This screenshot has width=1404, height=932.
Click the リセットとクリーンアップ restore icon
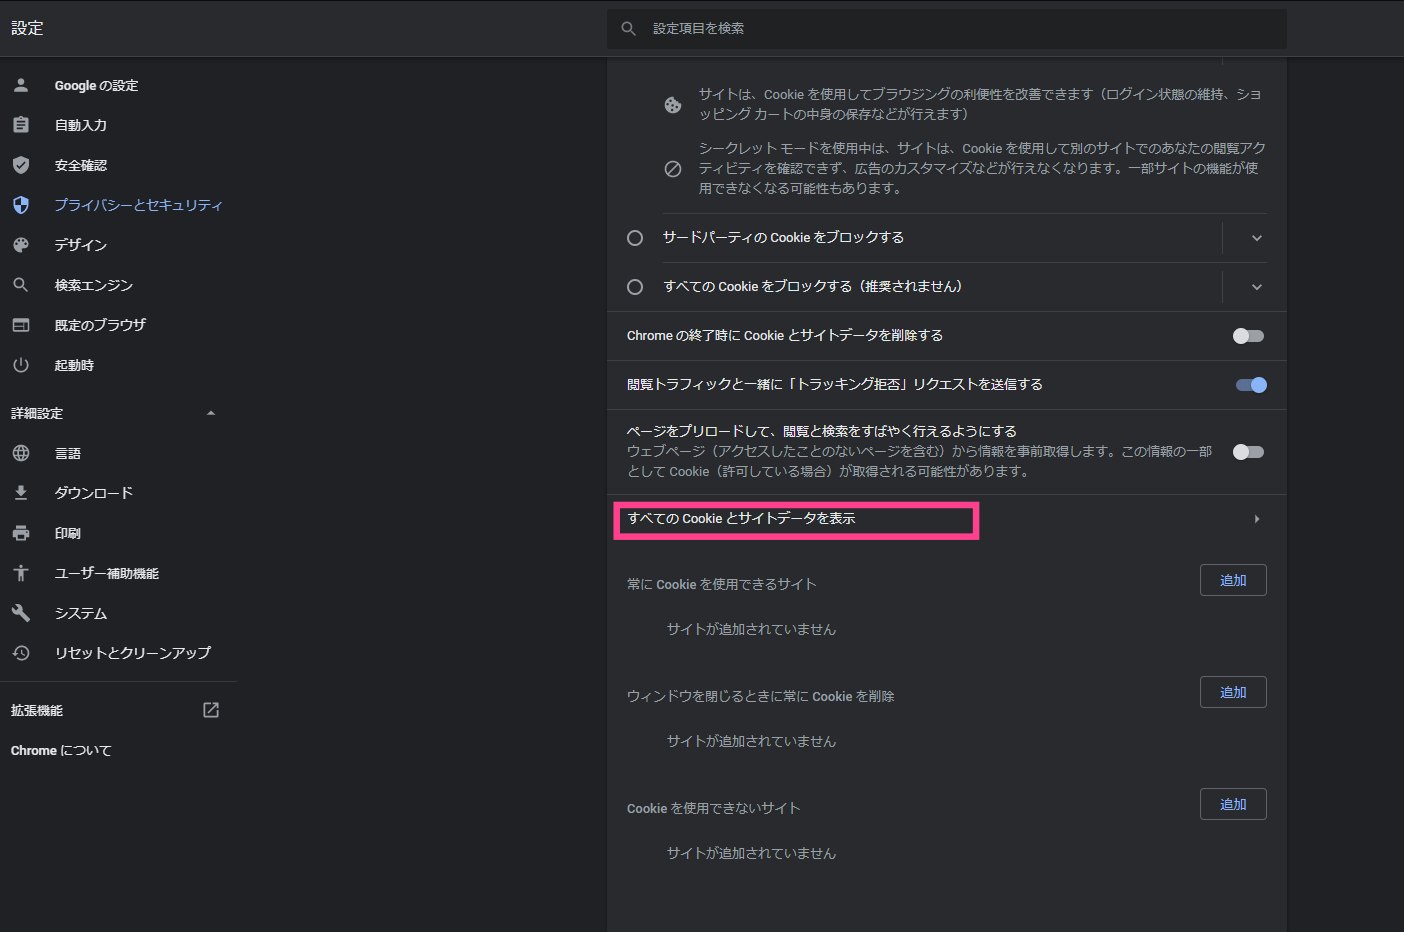[x=21, y=653]
